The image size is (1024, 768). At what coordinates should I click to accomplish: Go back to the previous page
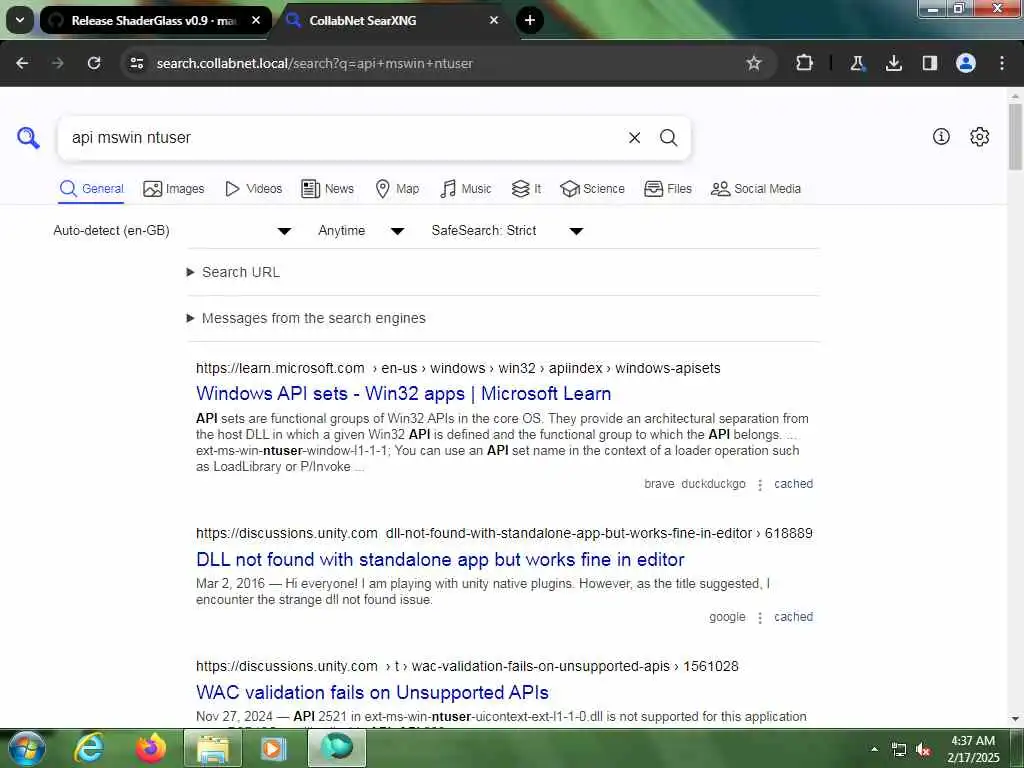click(x=22, y=63)
